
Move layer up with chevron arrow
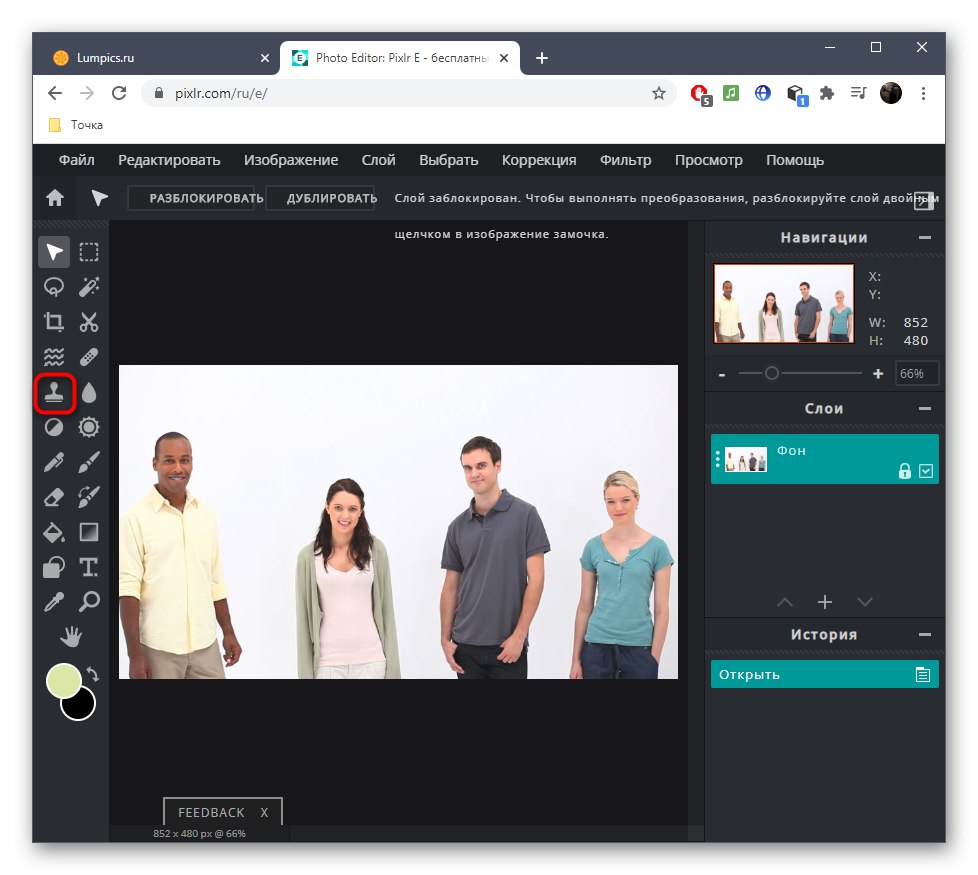785,602
